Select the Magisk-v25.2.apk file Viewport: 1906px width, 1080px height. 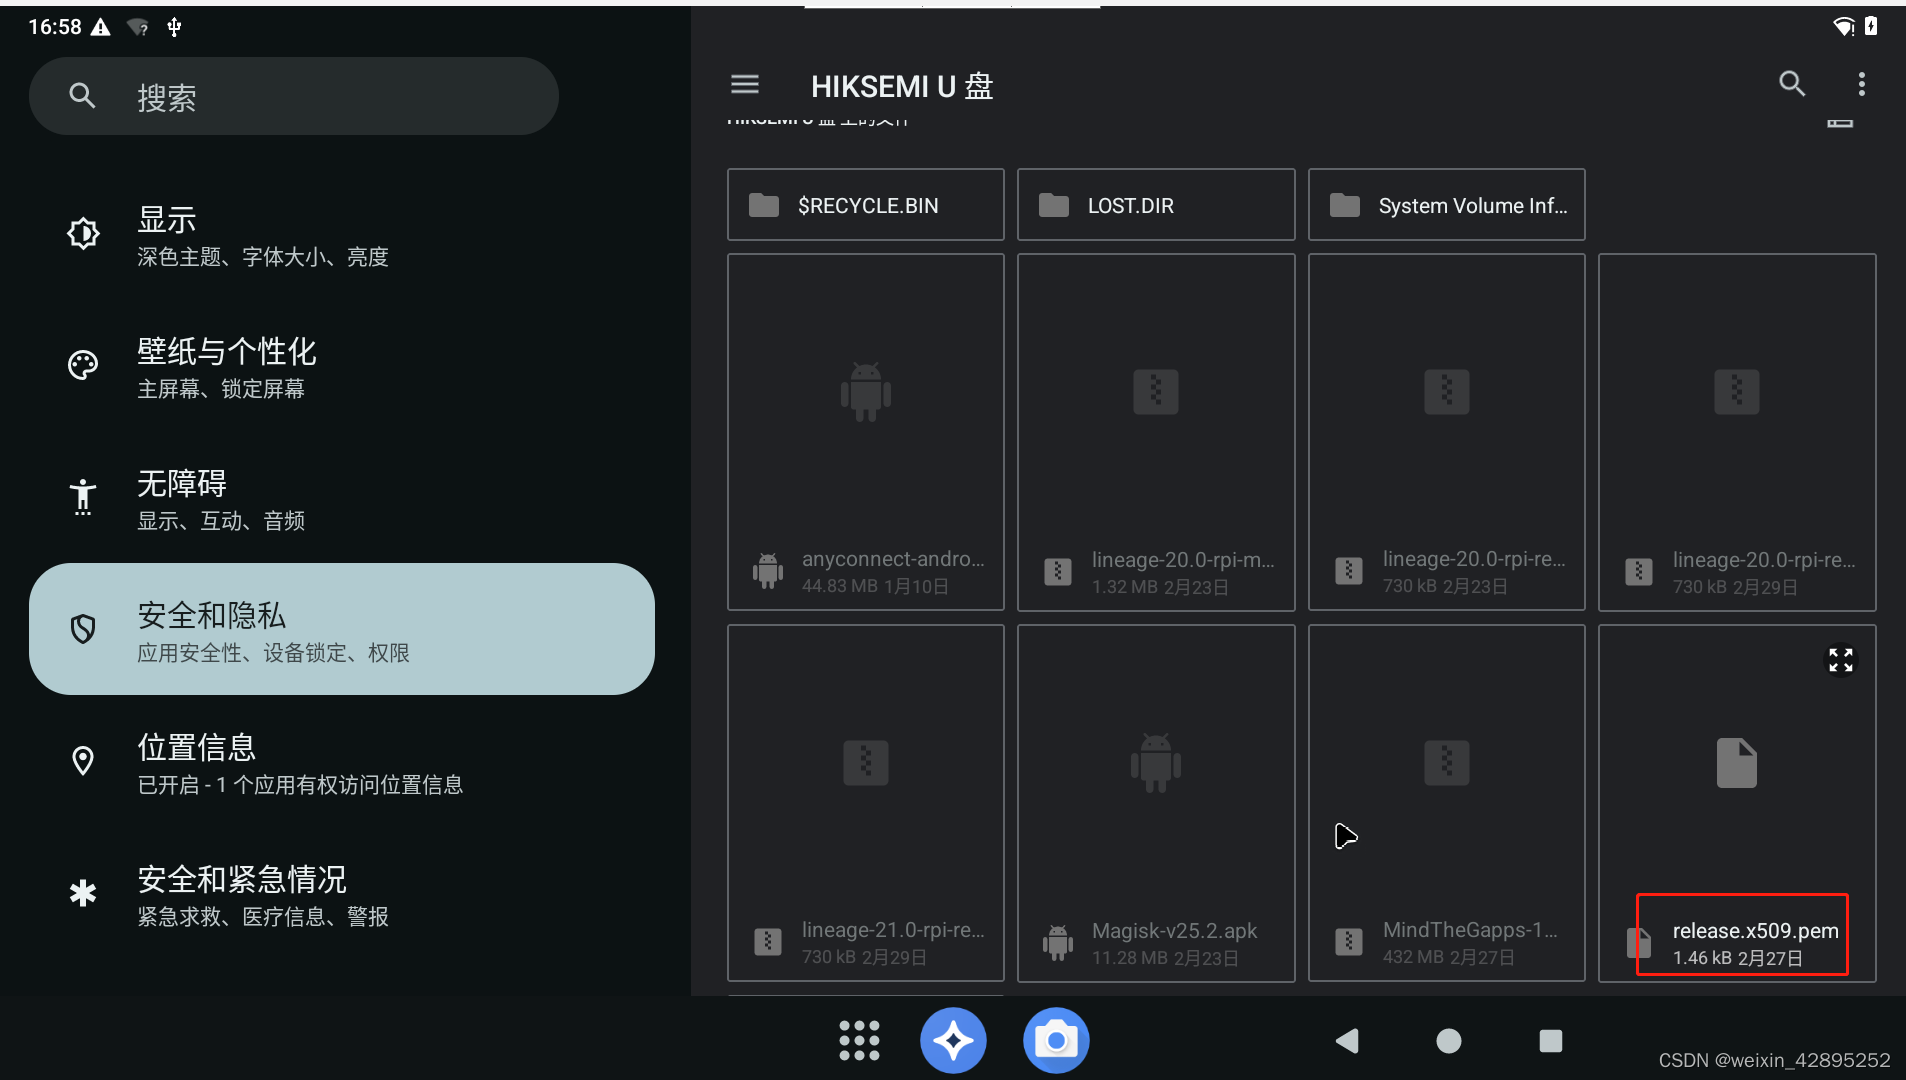pyautogui.click(x=1156, y=803)
